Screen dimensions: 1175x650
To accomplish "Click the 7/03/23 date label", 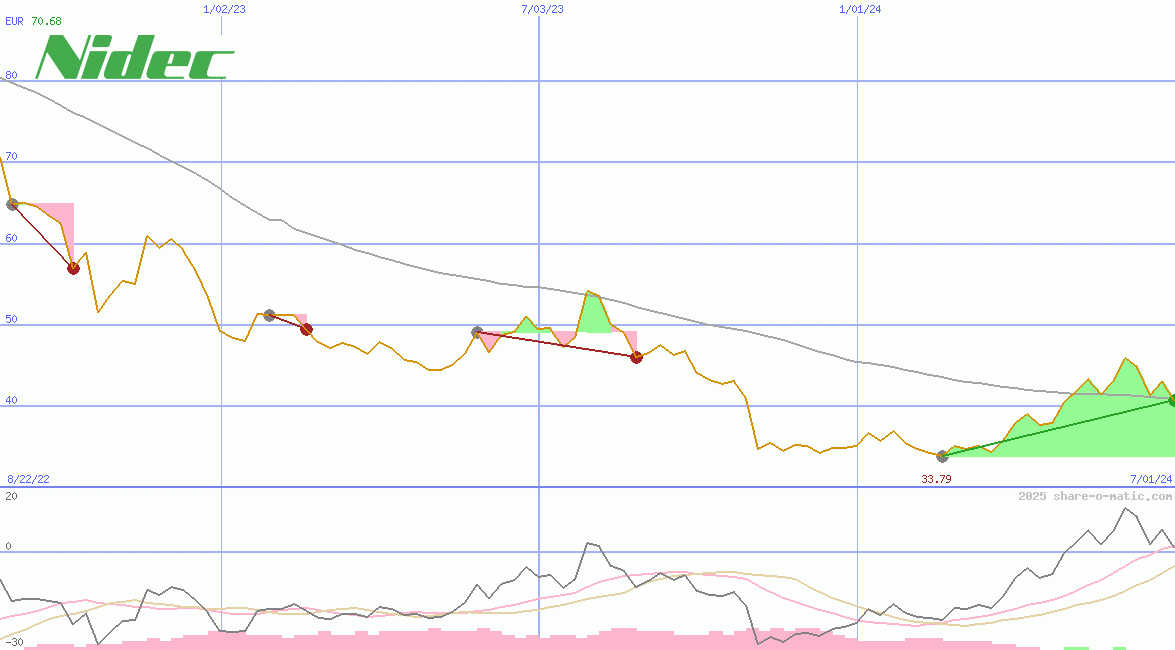I will click(x=543, y=9).
